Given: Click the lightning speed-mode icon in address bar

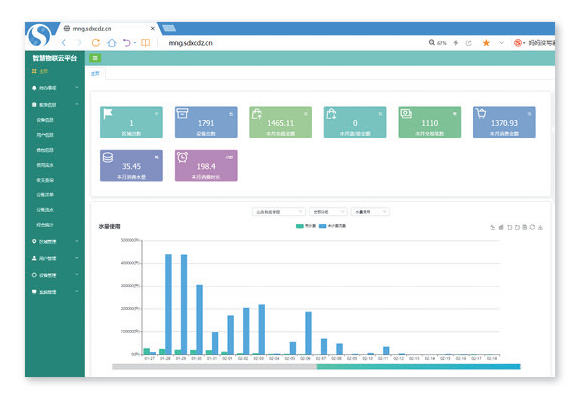Looking at the screenshot, I should [x=456, y=43].
